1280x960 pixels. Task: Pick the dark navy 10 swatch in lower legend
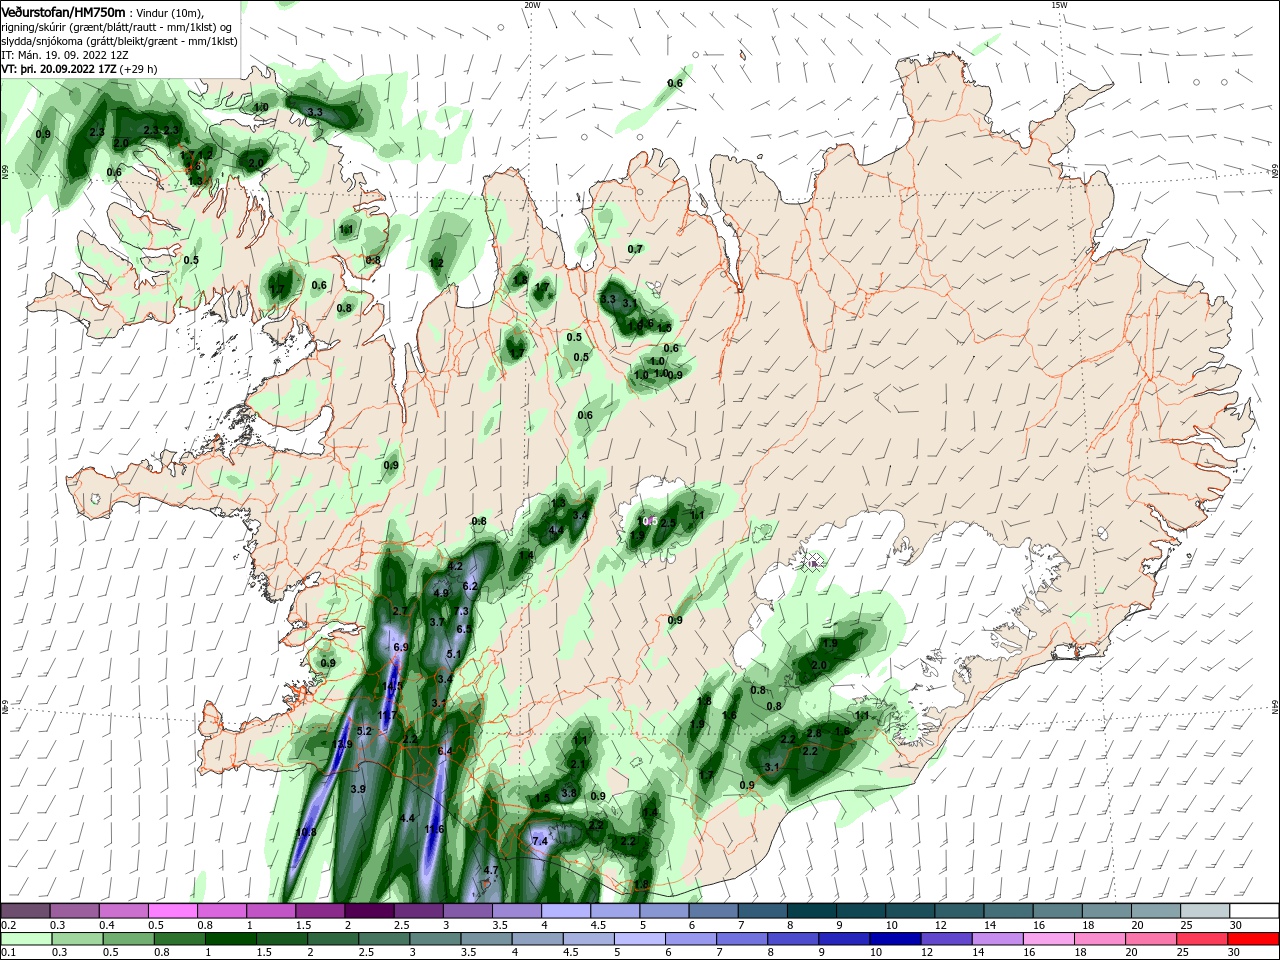coord(893,939)
